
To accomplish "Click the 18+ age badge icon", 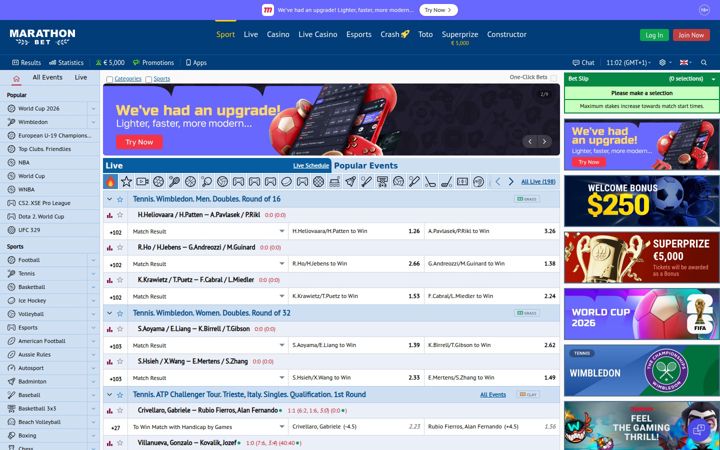I will point(704,10).
